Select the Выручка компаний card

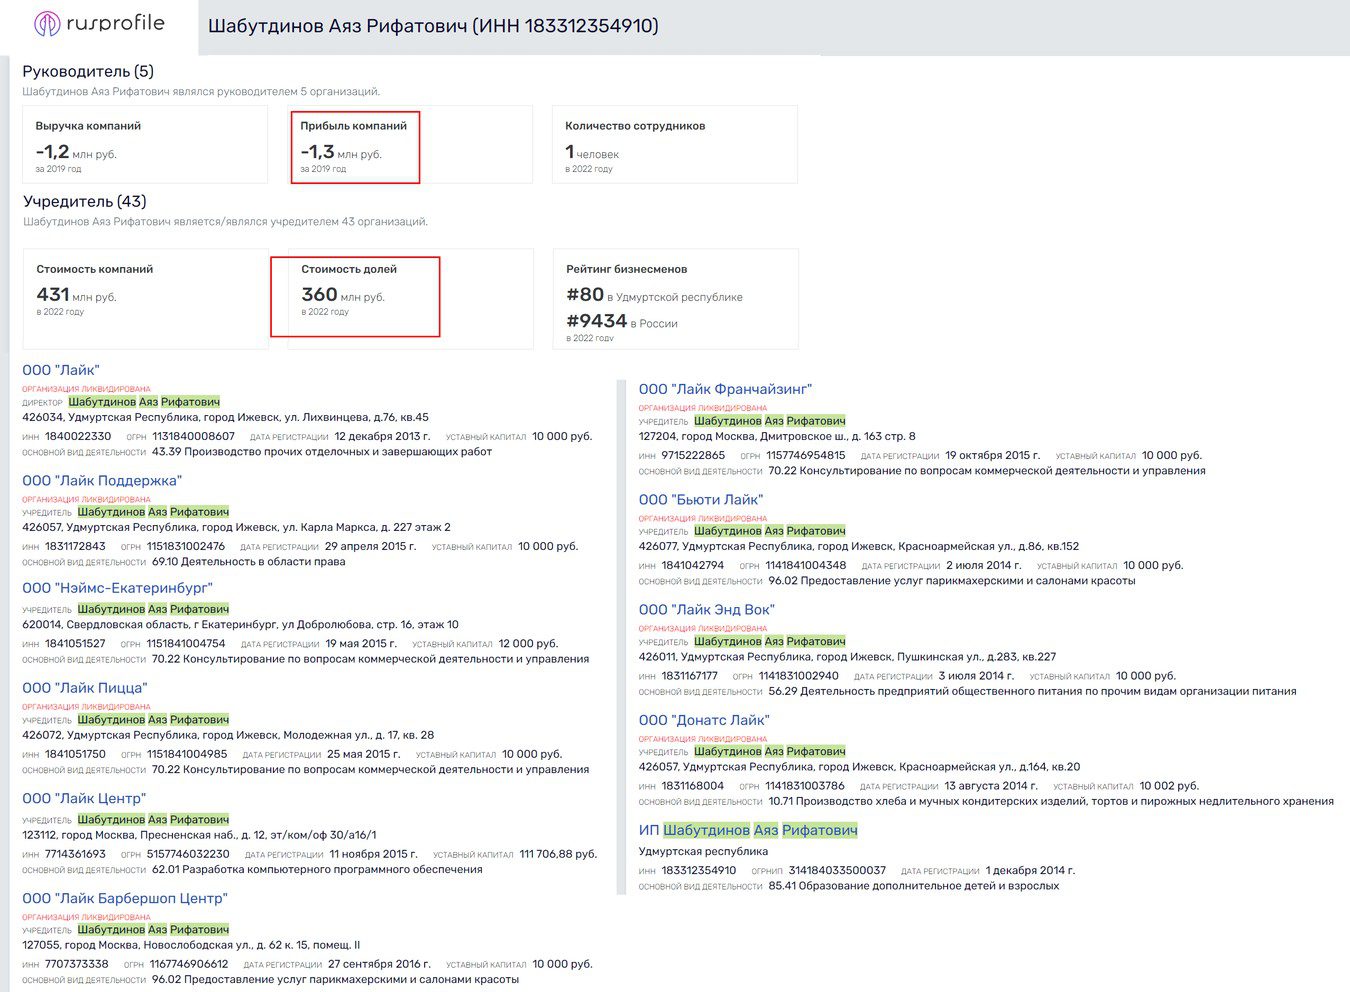click(145, 145)
